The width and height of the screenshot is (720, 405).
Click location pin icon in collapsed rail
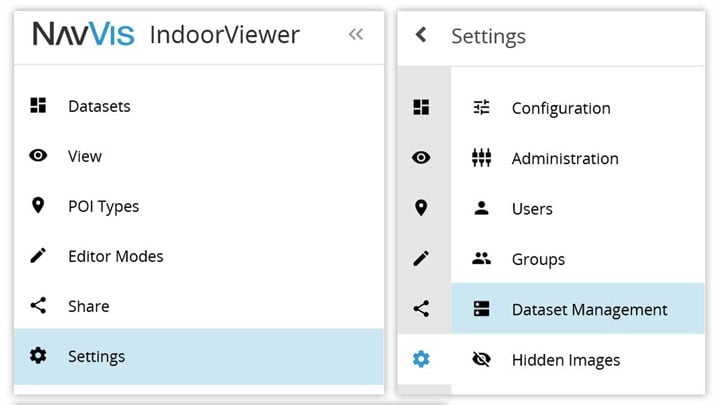(421, 208)
